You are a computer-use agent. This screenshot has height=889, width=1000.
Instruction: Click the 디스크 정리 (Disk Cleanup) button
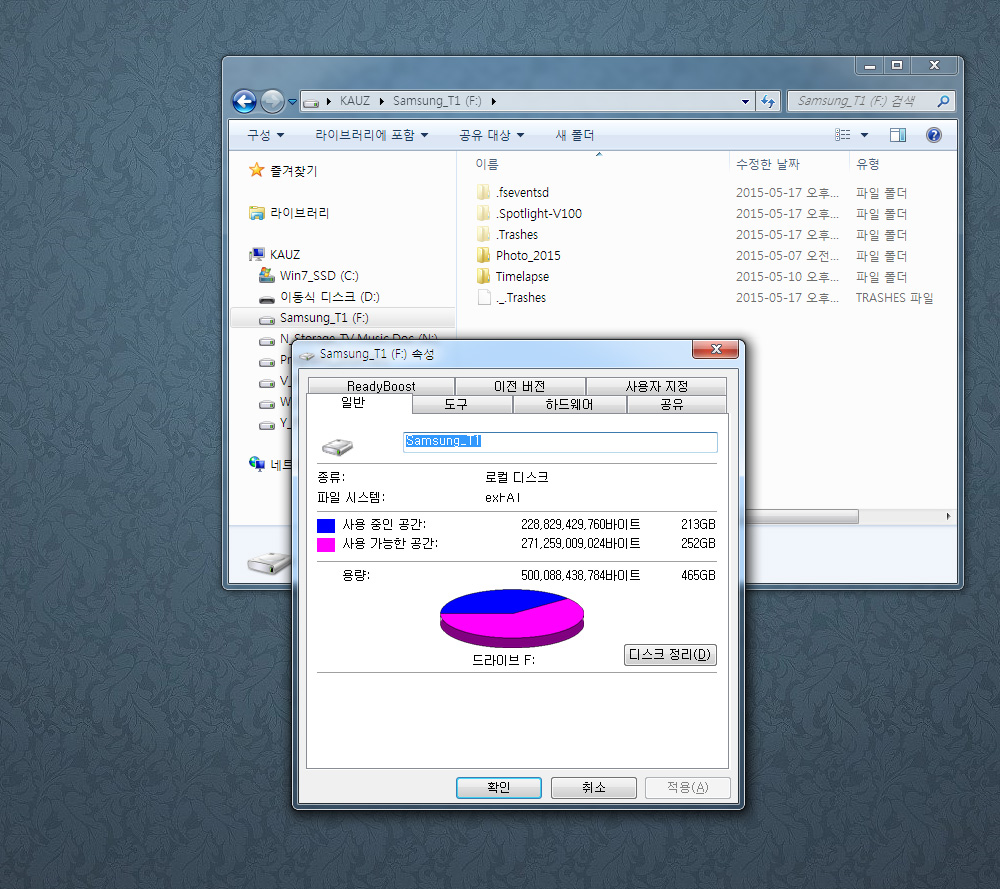pos(670,655)
